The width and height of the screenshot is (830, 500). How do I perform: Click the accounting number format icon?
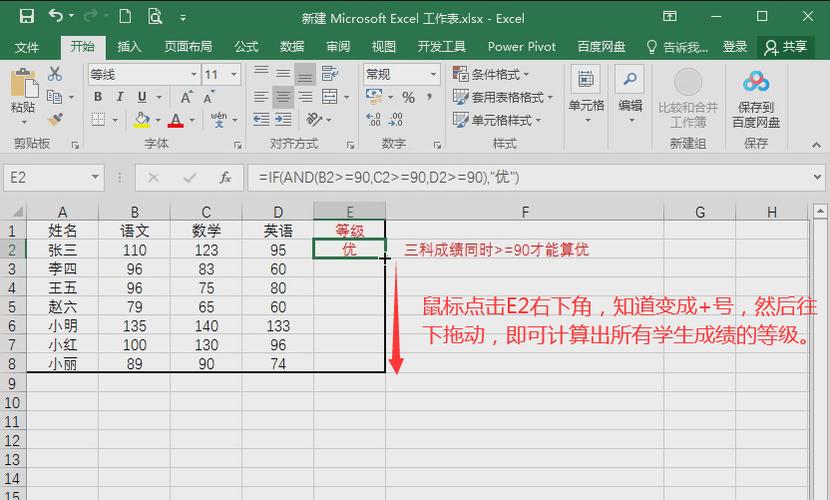(374, 97)
